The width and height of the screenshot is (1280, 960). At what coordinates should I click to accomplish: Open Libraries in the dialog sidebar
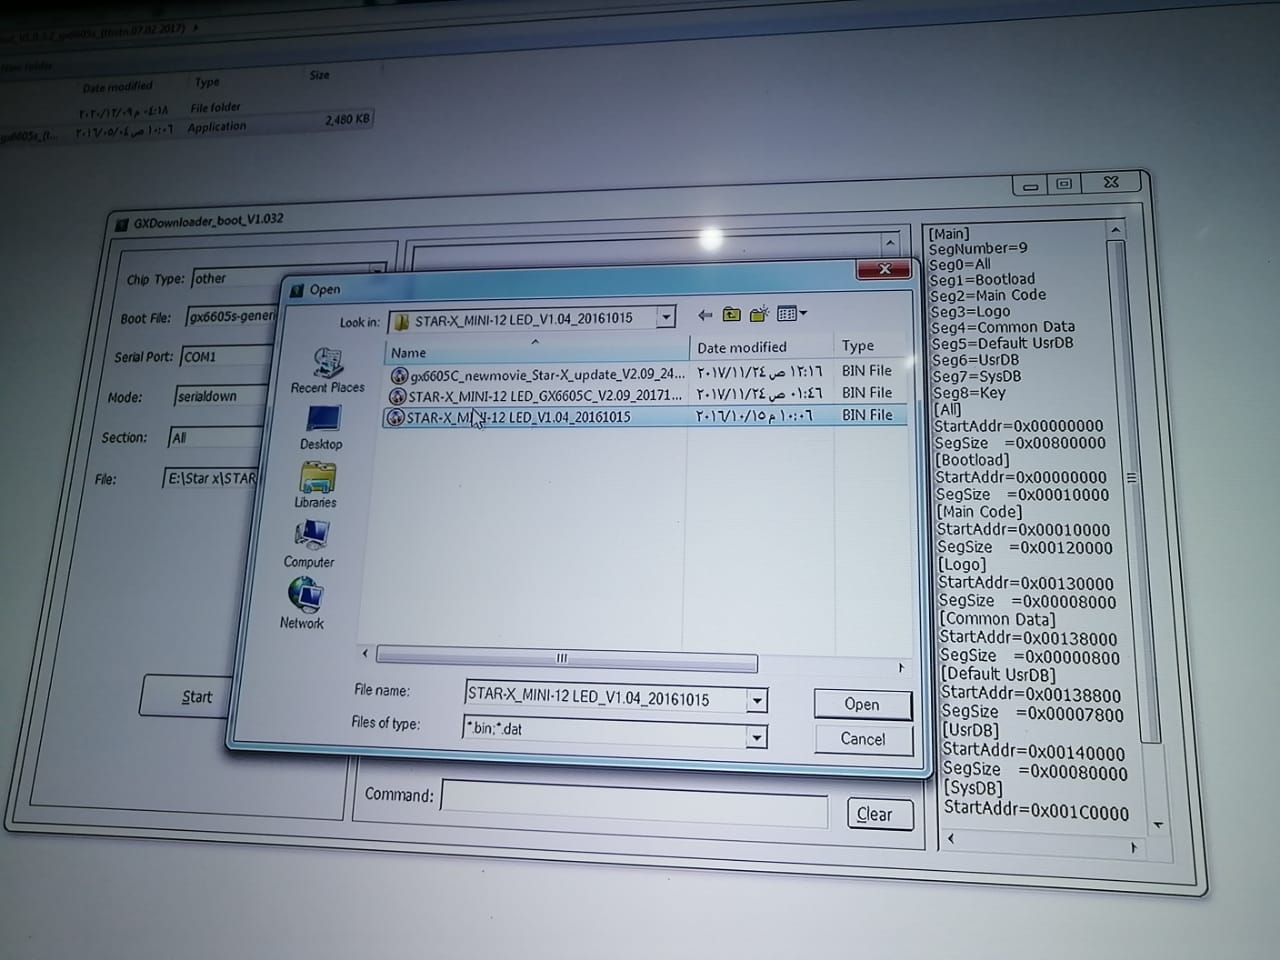point(316,486)
